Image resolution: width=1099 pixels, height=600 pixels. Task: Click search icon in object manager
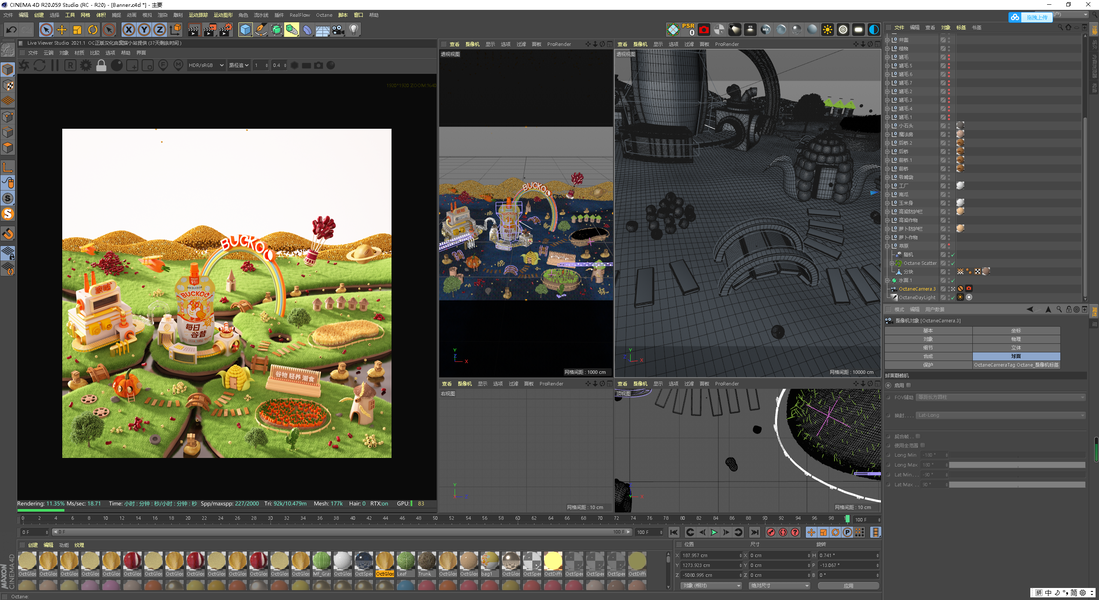point(1059,27)
